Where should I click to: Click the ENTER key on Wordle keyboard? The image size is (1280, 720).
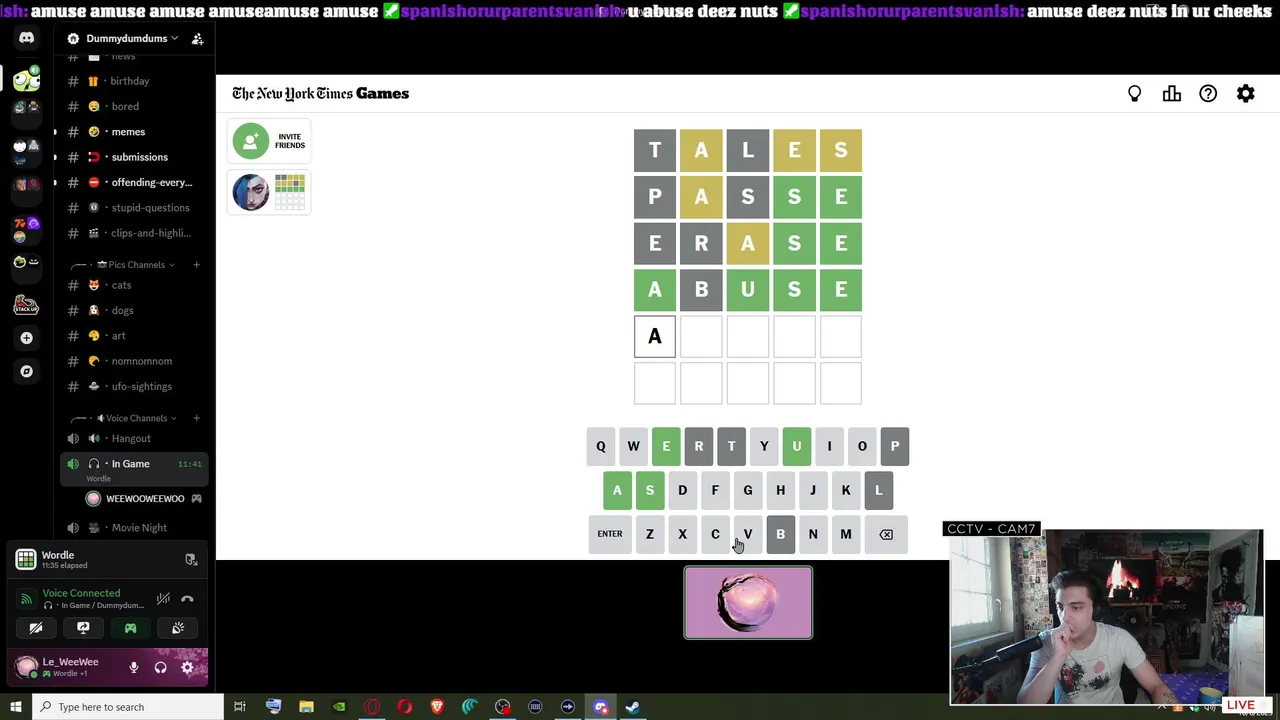point(609,534)
